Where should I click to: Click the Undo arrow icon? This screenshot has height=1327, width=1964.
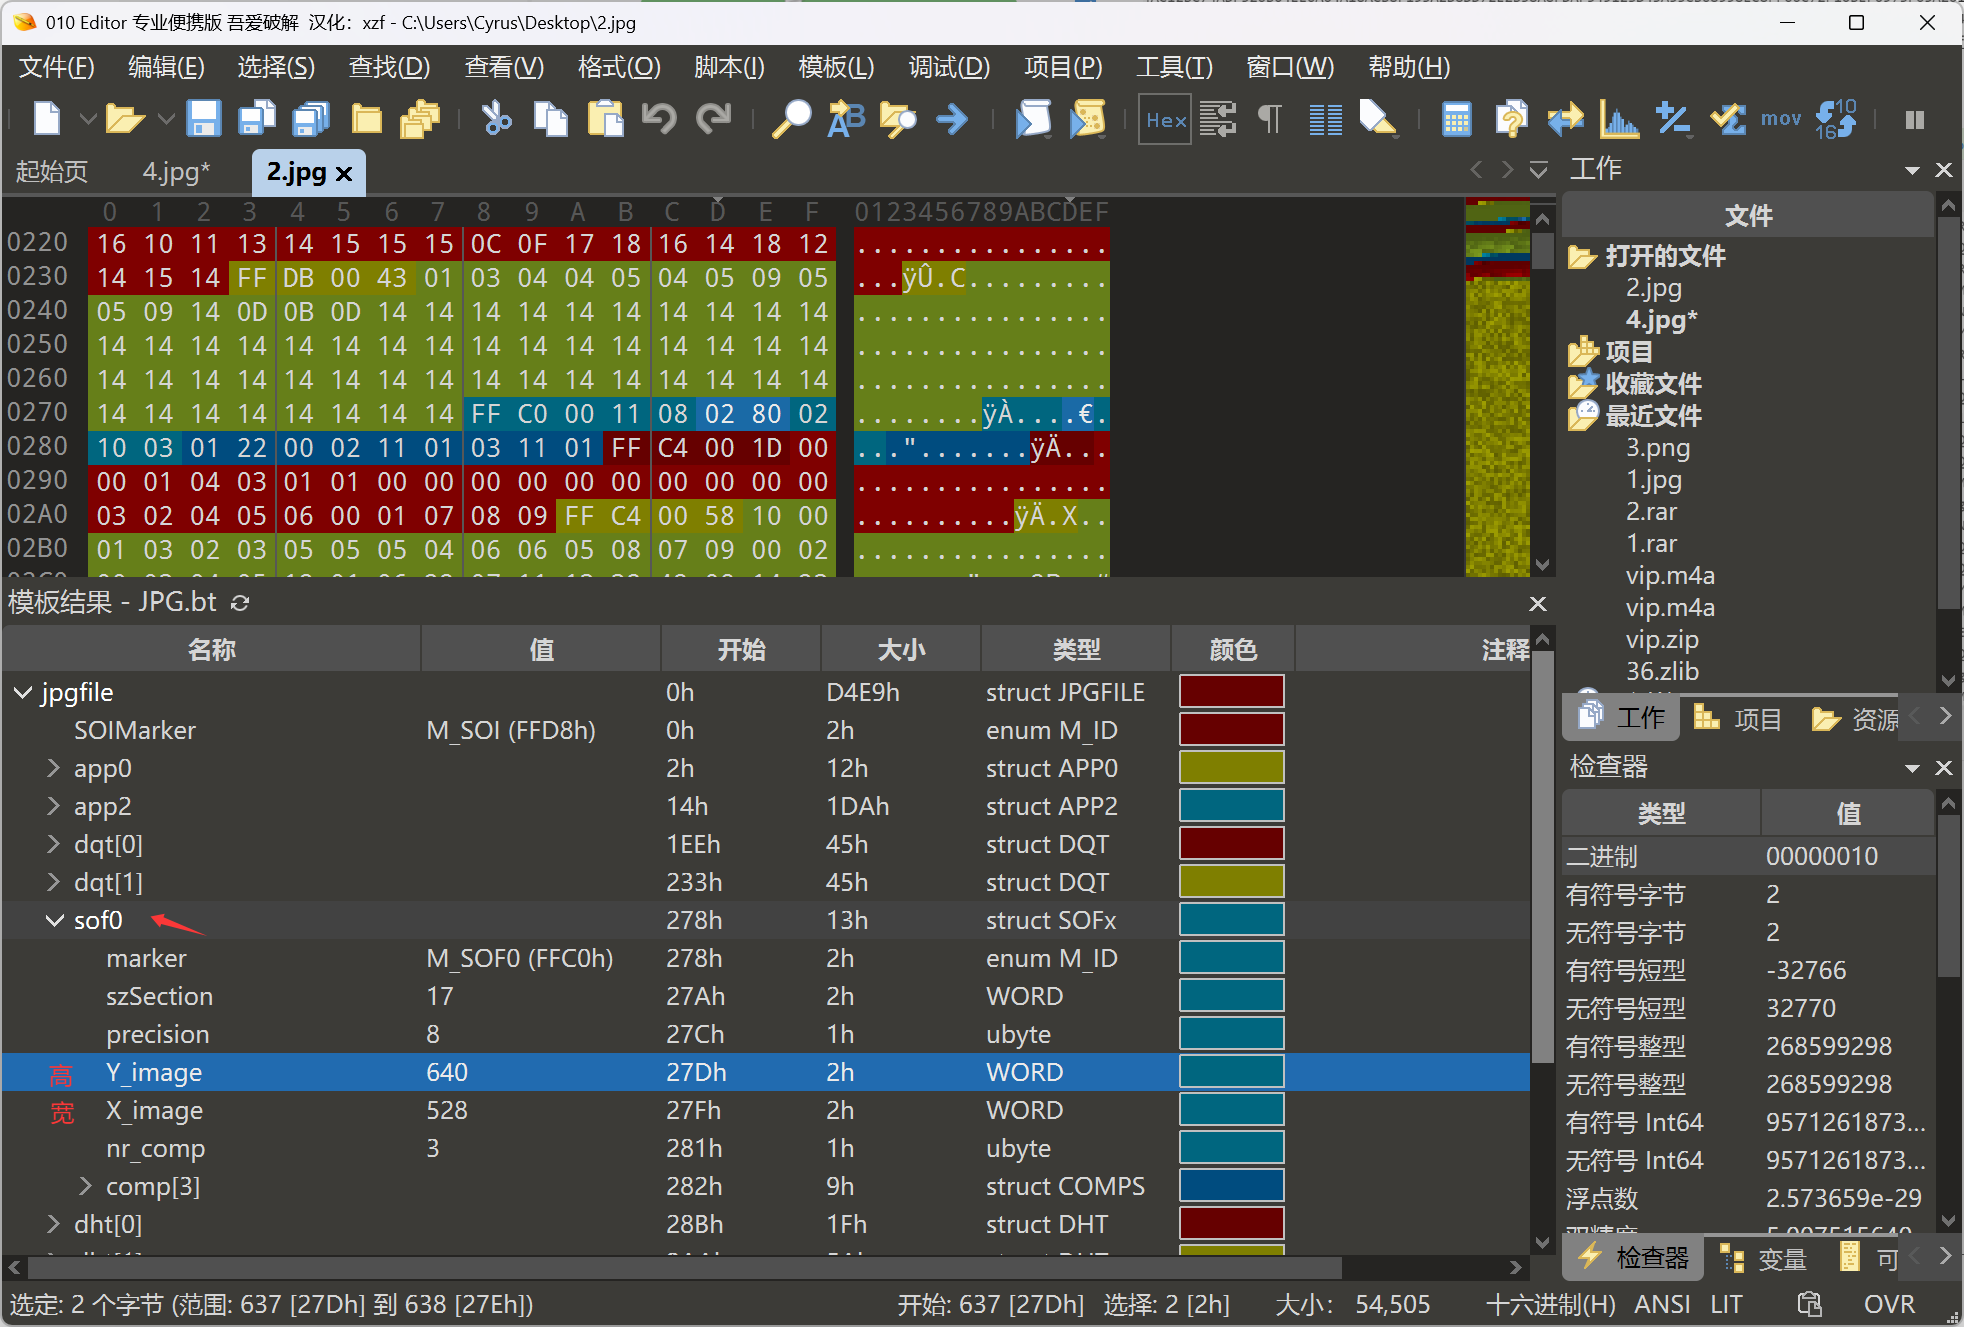pos(659,119)
